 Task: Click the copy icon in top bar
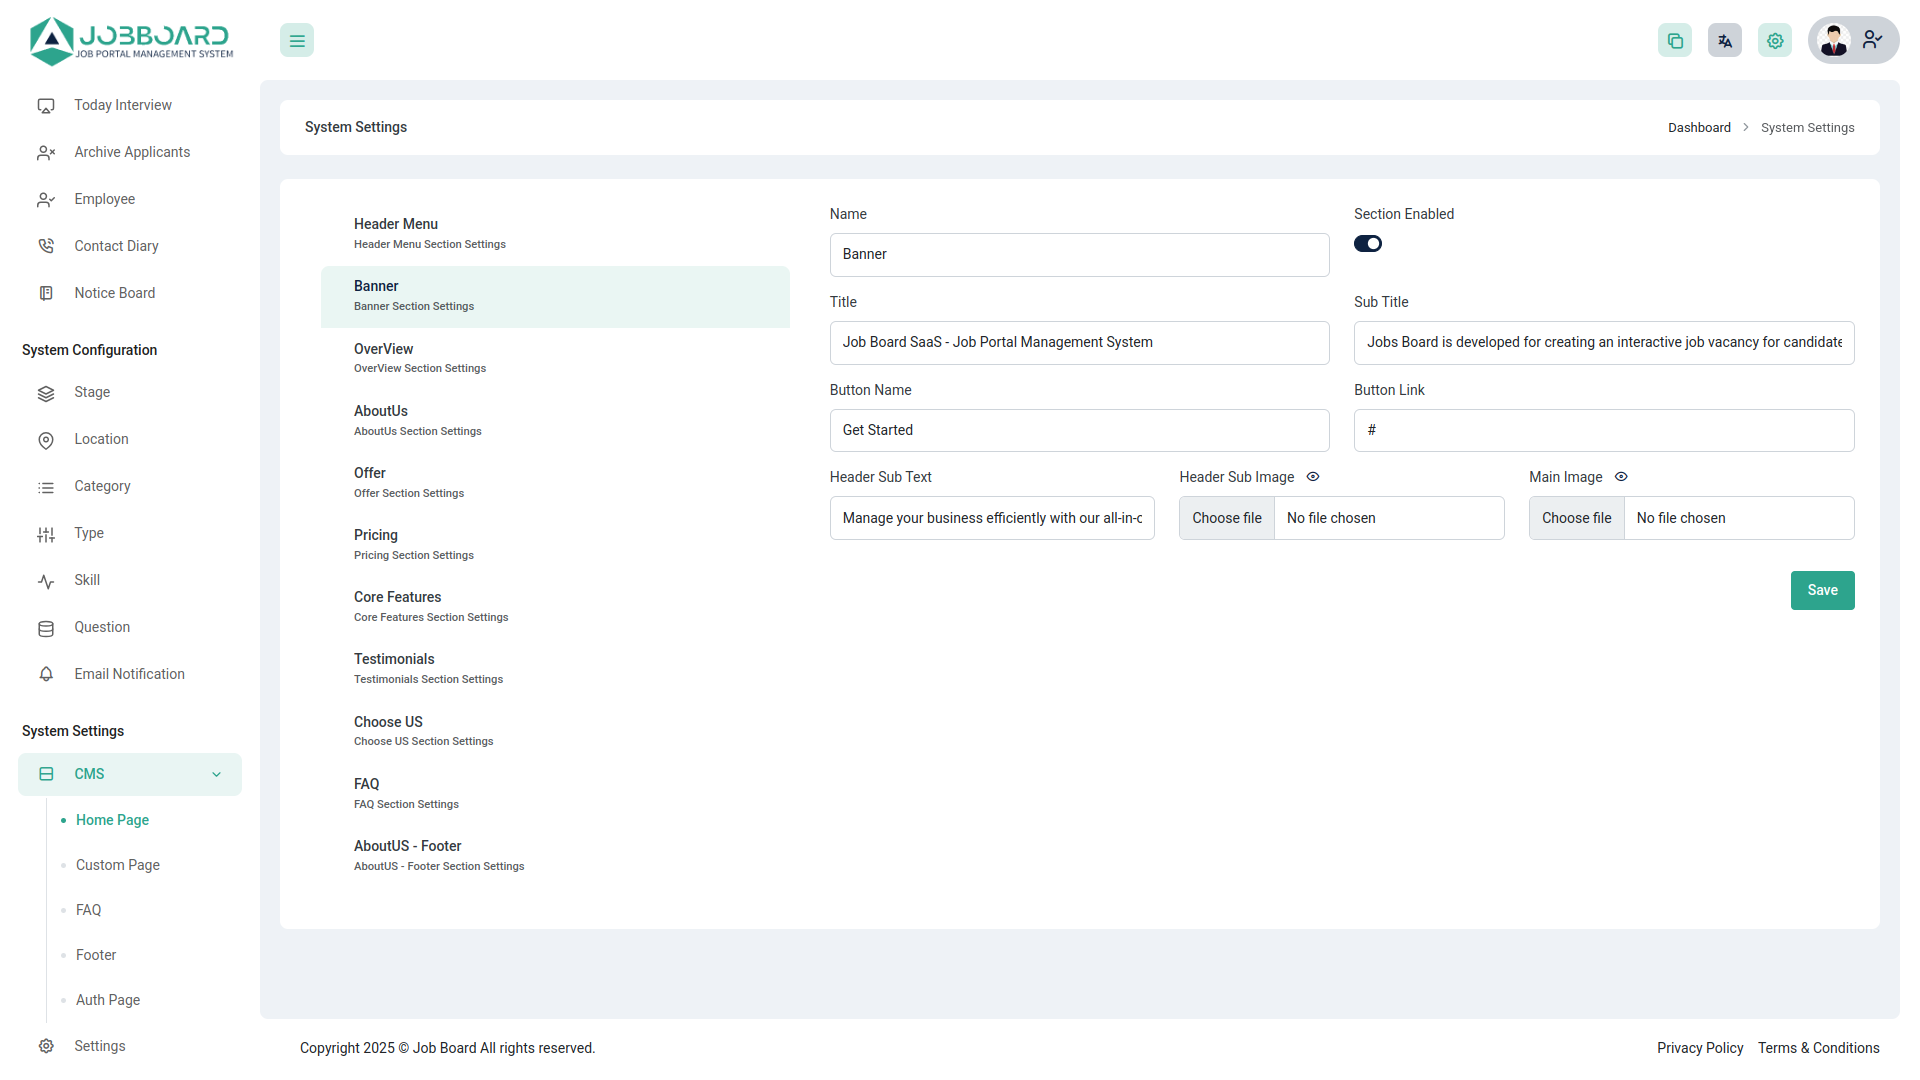click(x=1675, y=41)
